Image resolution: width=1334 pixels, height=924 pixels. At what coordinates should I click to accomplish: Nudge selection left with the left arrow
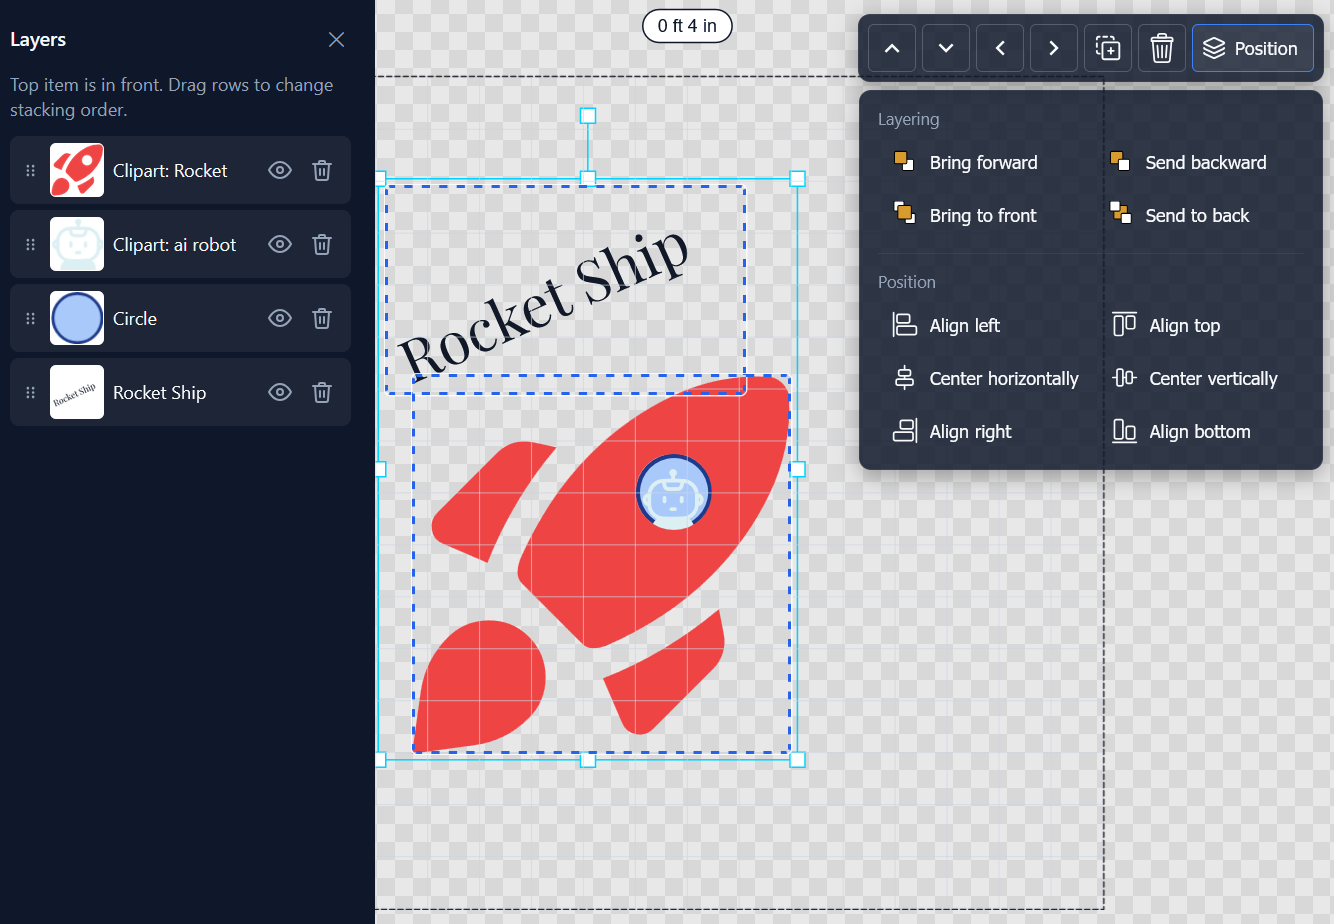tap(1000, 48)
